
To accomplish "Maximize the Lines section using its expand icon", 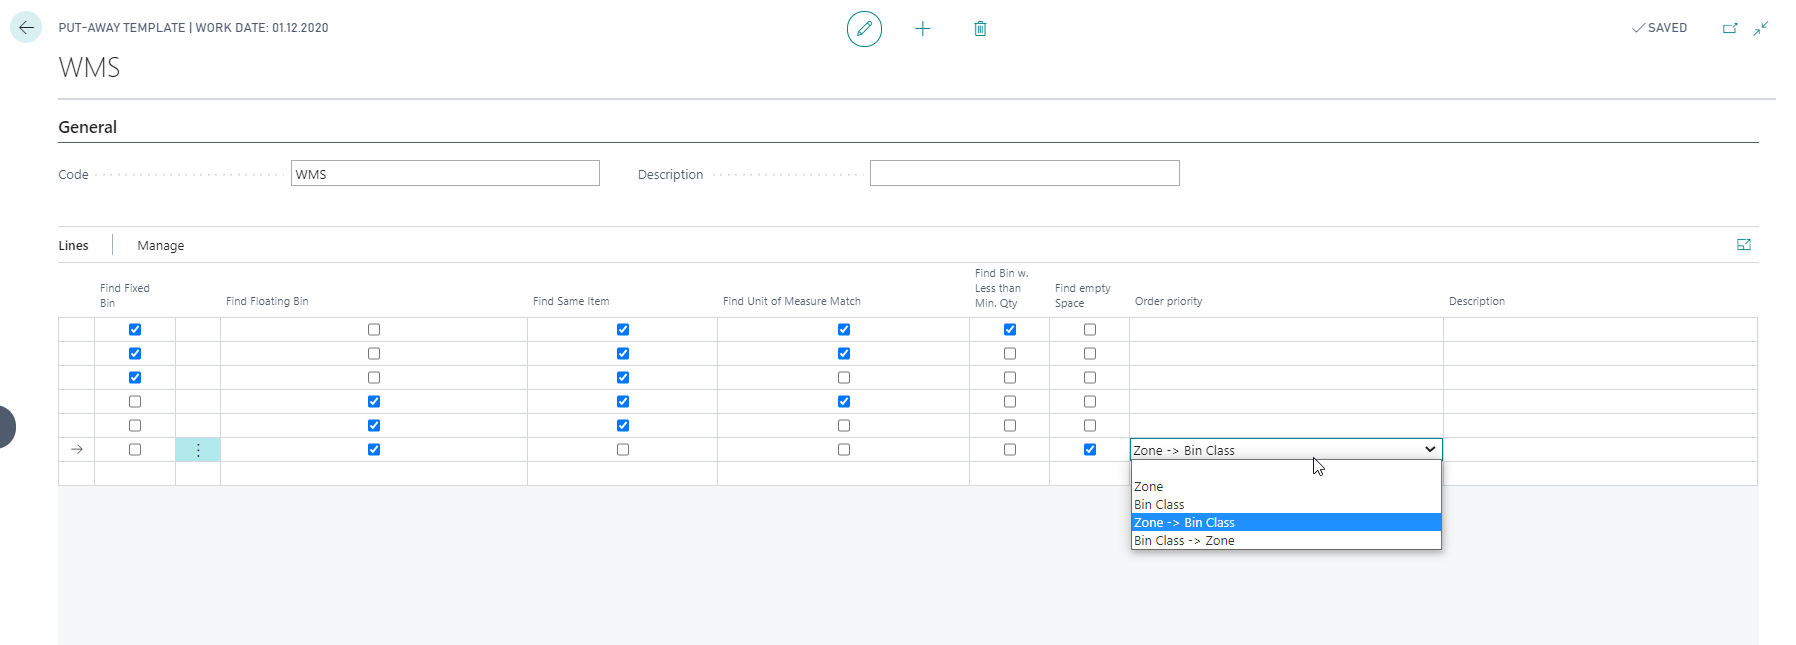I will click(x=1744, y=245).
